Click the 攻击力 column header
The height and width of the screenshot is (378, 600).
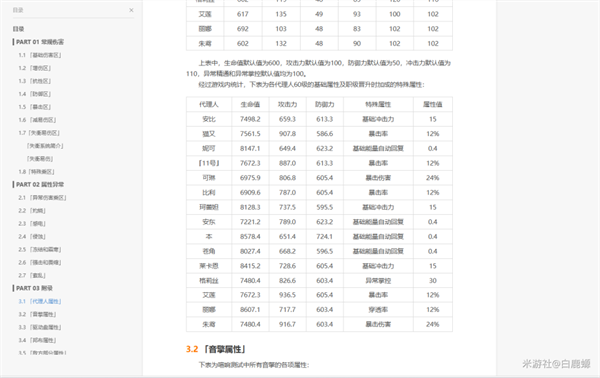[x=287, y=104]
